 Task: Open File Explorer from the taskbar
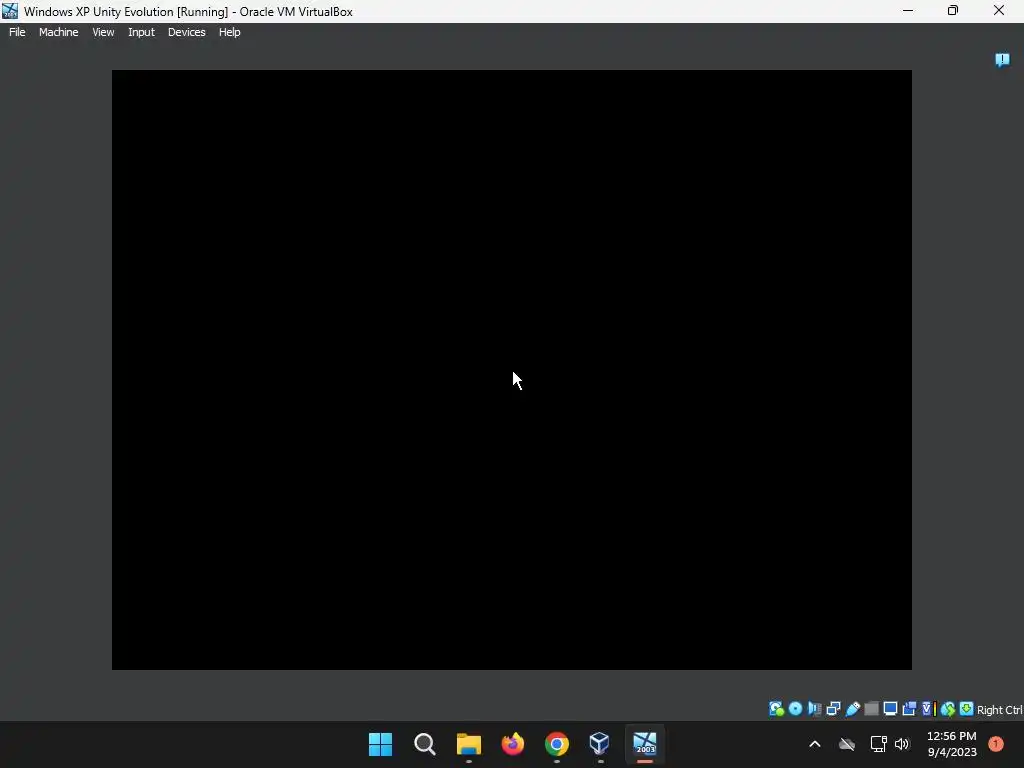[469, 744]
